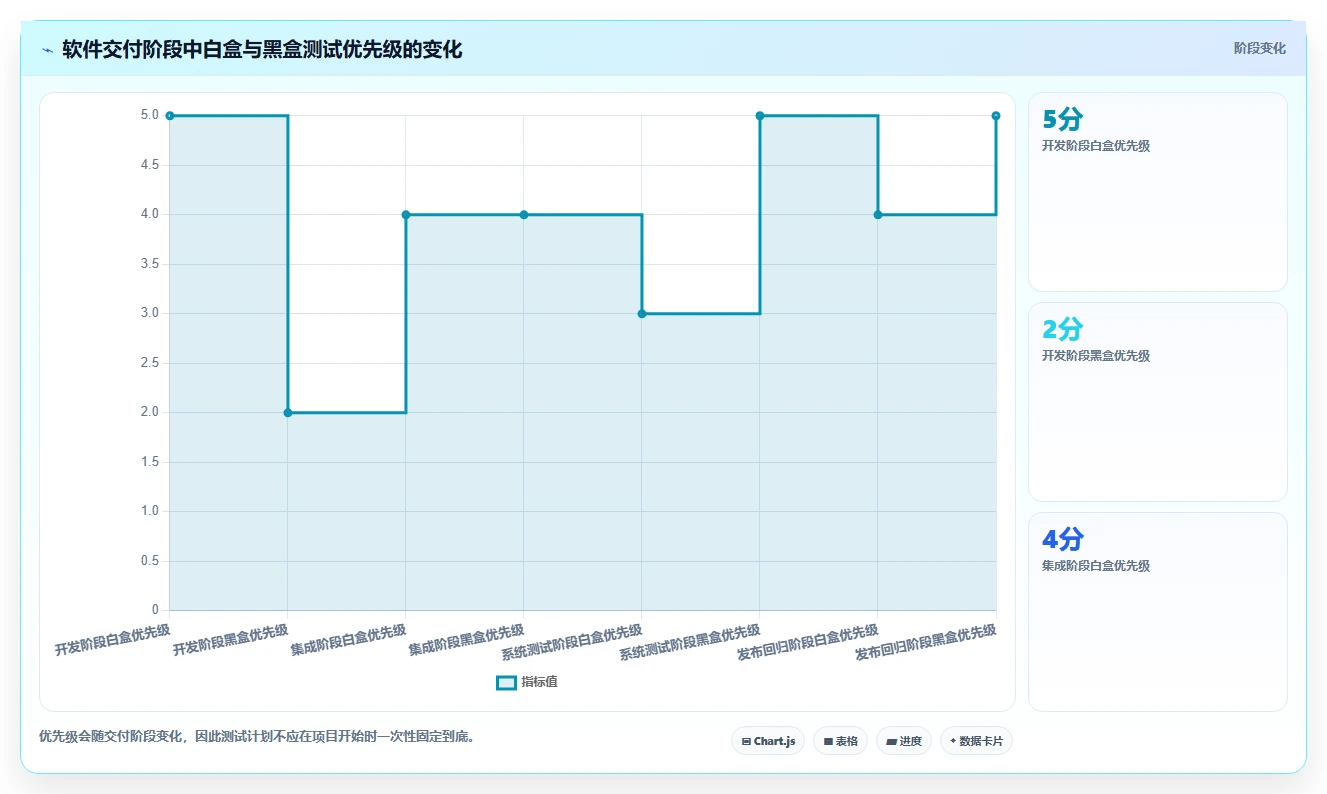Viewport: 1327px width, 794px height.
Task: Click x-axis label 开发阶段黑盒优先级
Action: [x=231, y=640]
